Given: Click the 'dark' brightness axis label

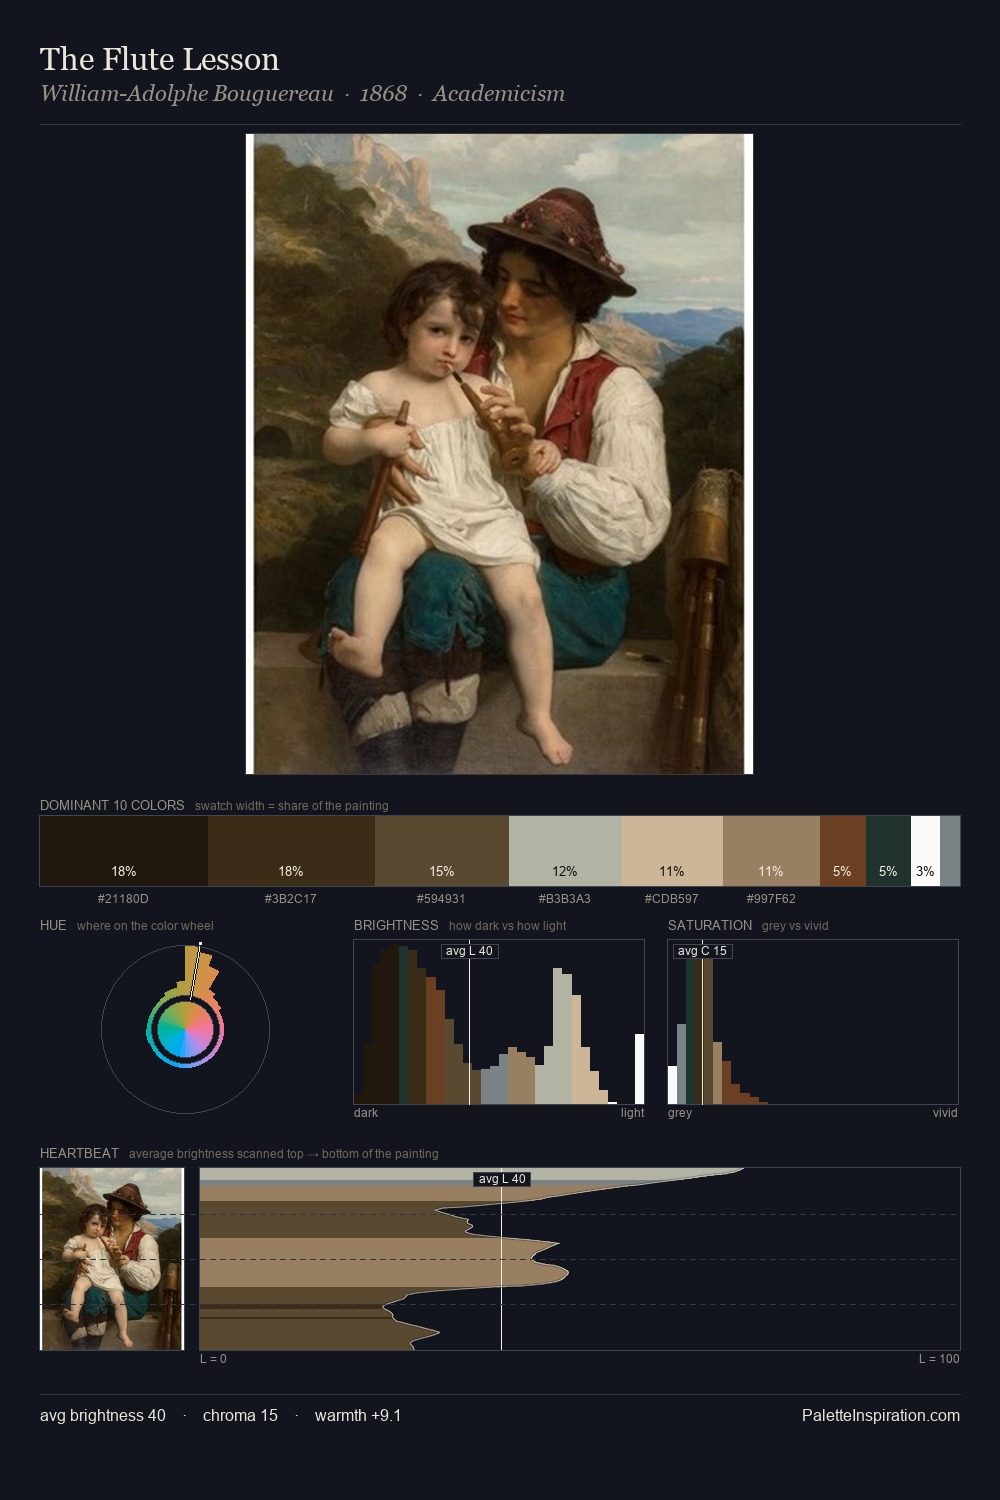Looking at the screenshot, I should (366, 1112).
